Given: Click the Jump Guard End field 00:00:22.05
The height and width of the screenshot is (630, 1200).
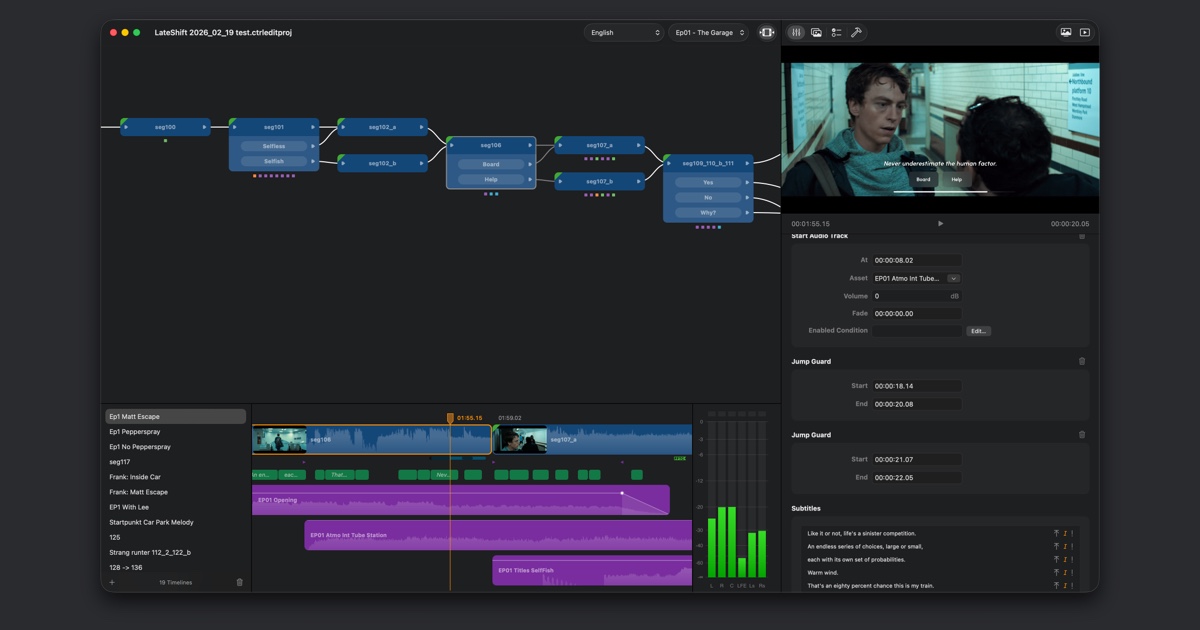Looking at the screenshot, I should [x=916, y=478].
